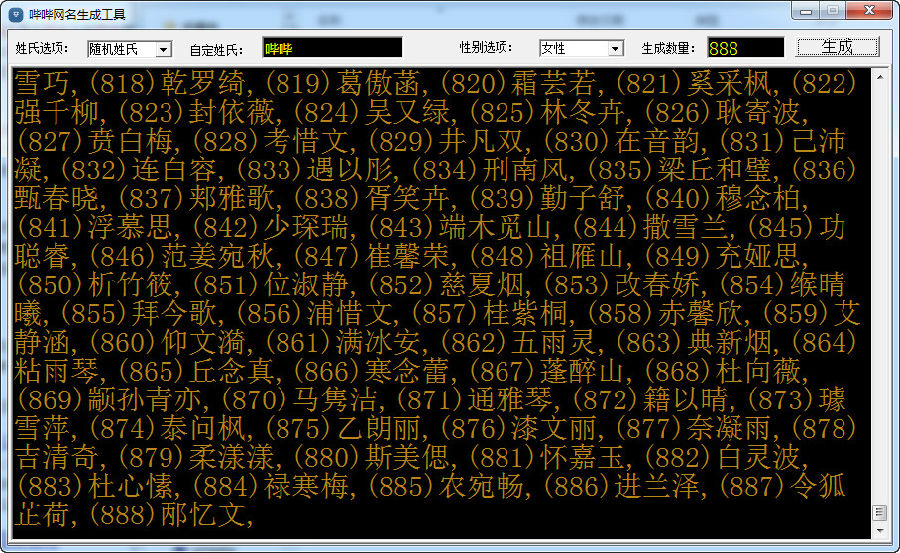
Task: Click name entry (848)祖雁山
Action: tap(549, 256)
